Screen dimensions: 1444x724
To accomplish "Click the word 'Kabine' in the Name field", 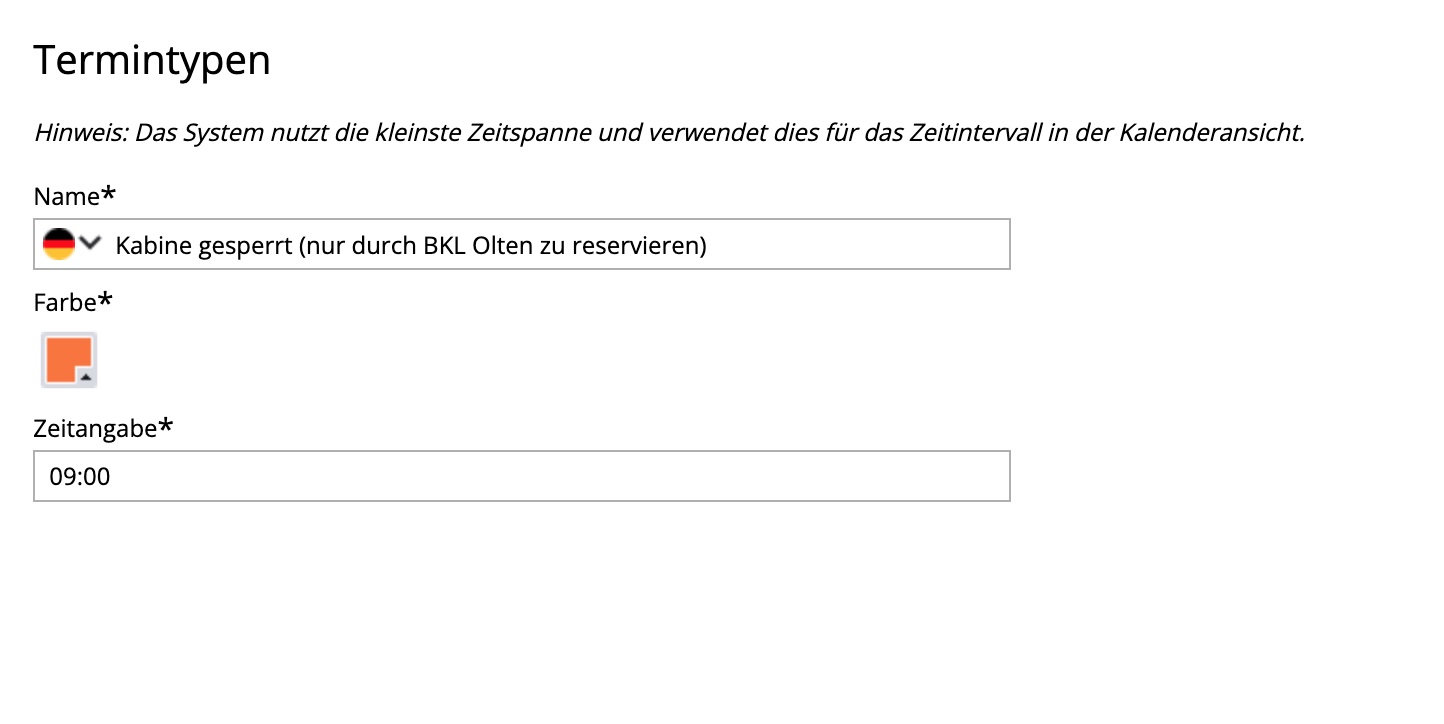I will click(149, 245).
